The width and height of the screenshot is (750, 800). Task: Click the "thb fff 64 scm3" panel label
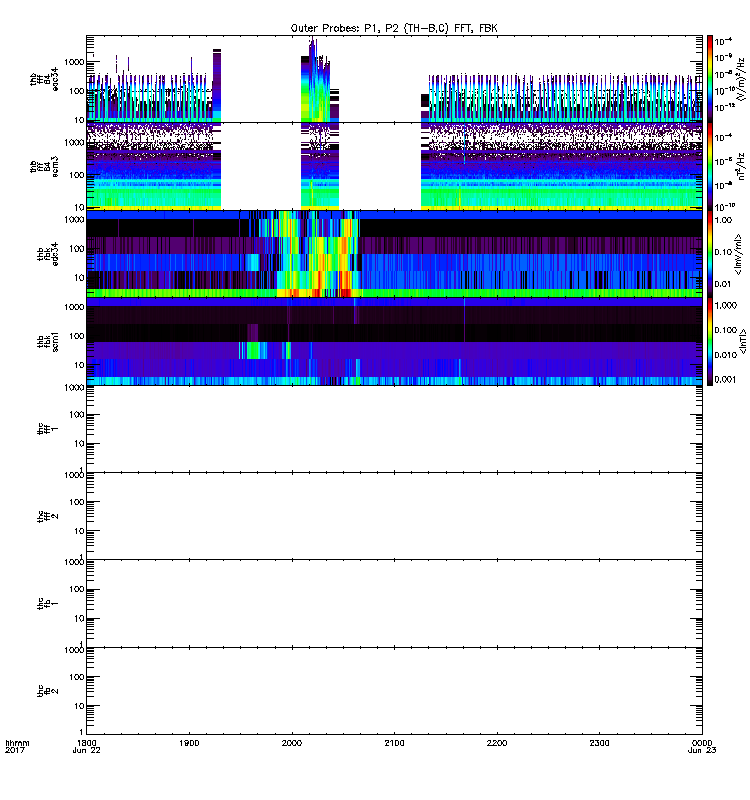click(x=44, y=167)
